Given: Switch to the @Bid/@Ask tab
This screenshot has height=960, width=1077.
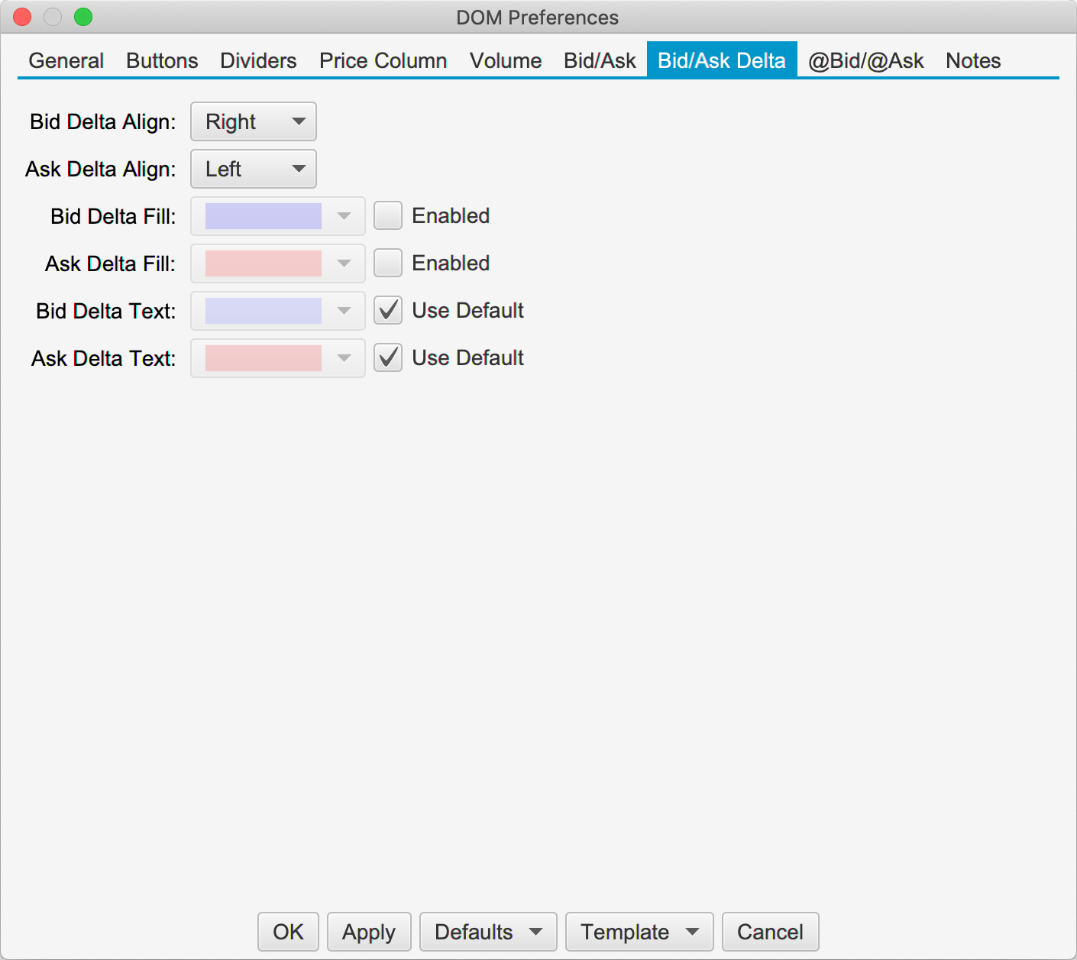Looking at the screenshot, I should 866,61.
